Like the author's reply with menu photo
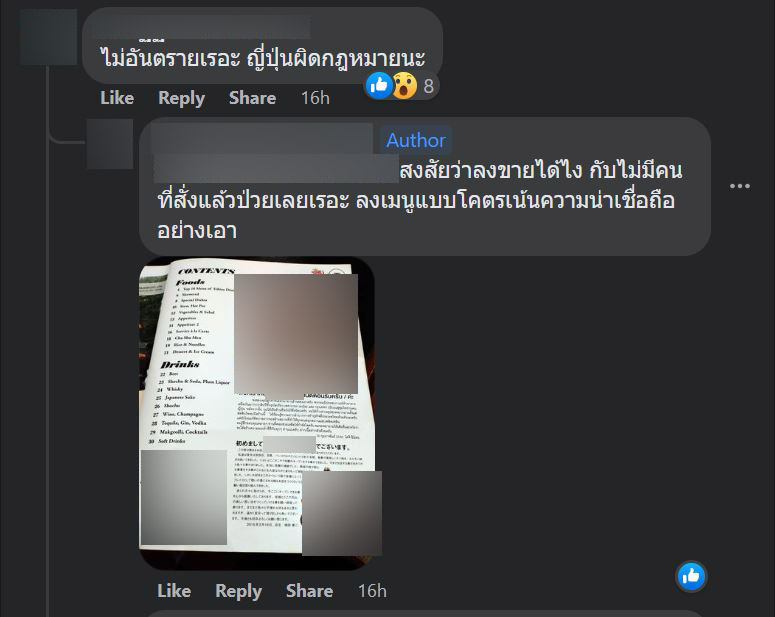The height and width of the screenshot is (617, 775). tap(174, 591)
